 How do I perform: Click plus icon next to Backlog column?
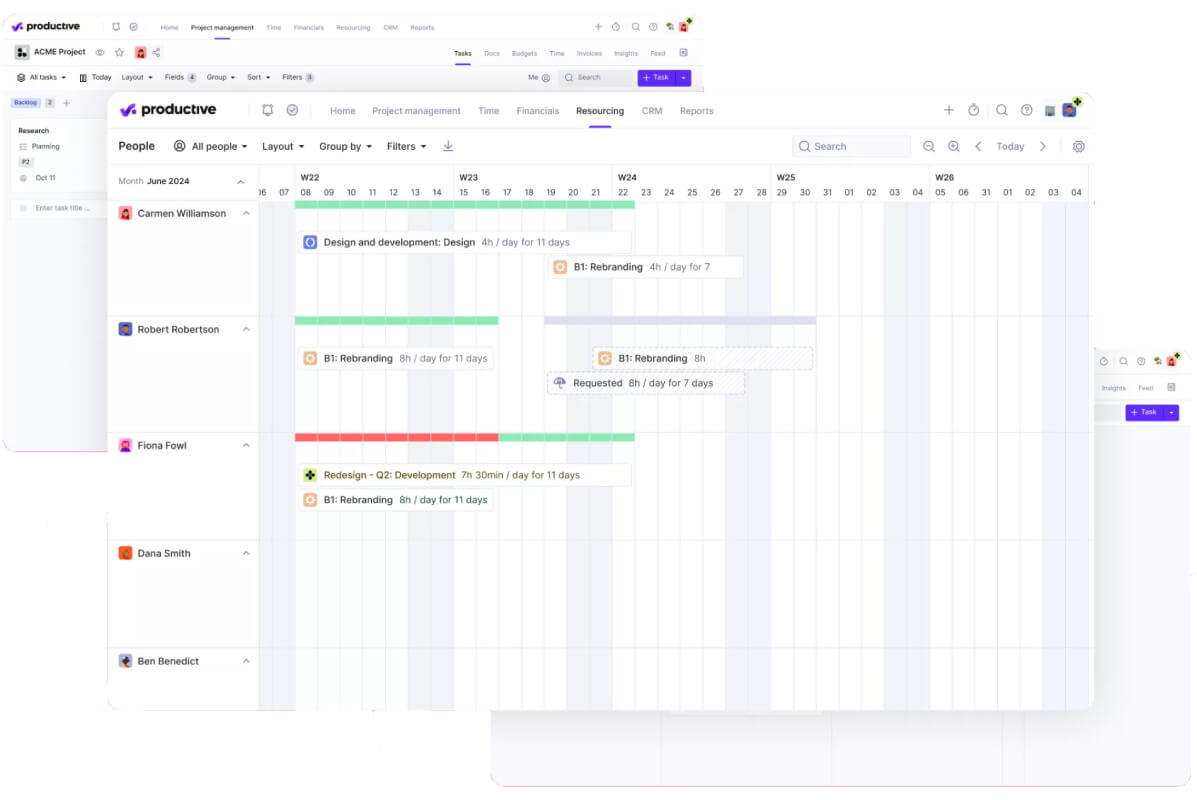[66, 103]
